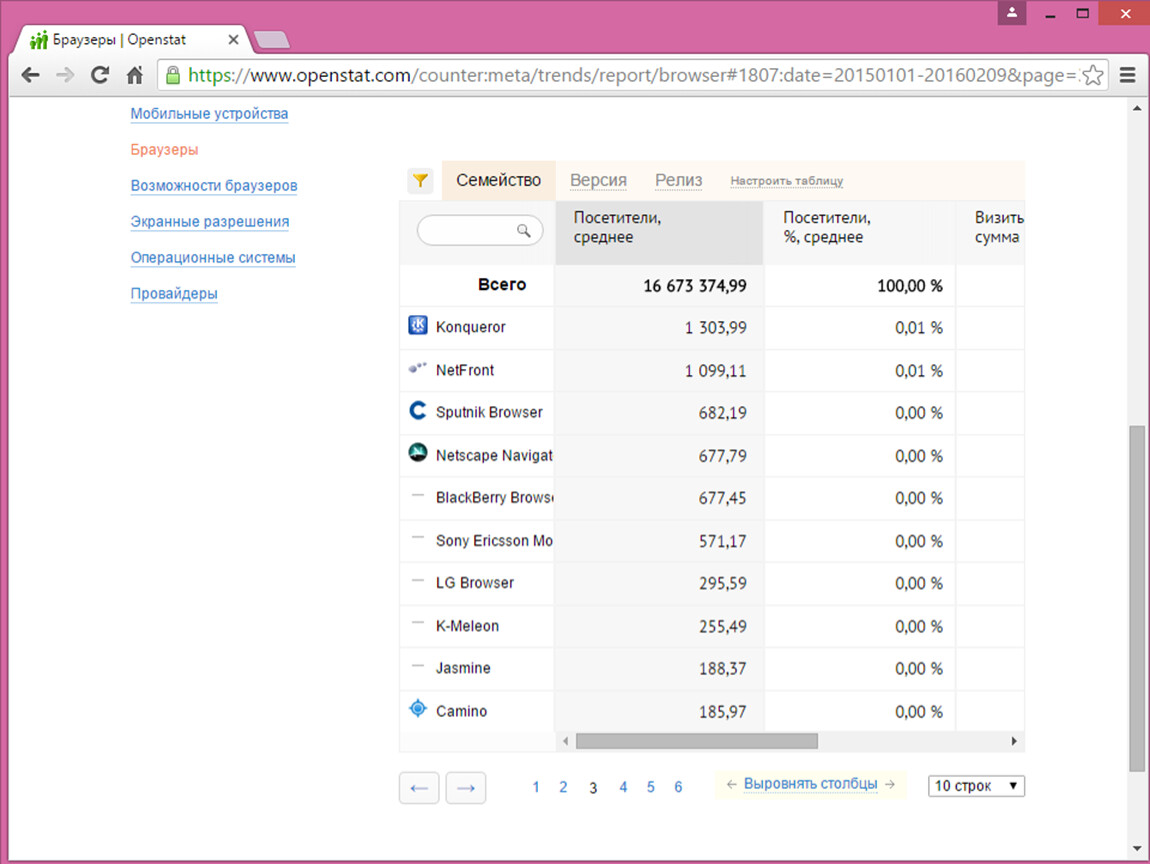The width and height of the screenshot is (1150, 864).
Task: Click the magnifier in the table search box
Action: (x=524, y=230)
